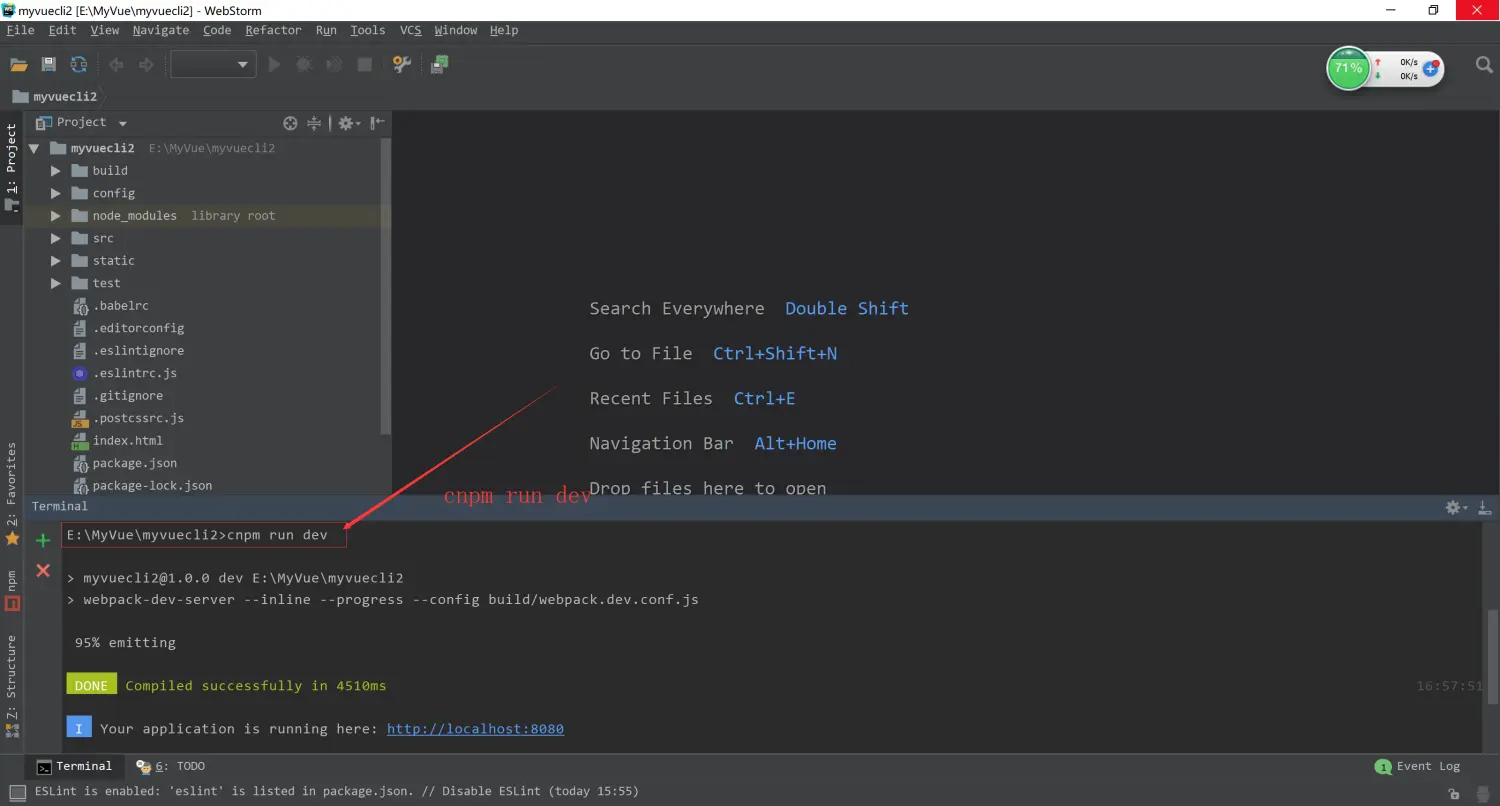Open the File menu
Viewport: 1500px width, 806px height.
point(20,30)
